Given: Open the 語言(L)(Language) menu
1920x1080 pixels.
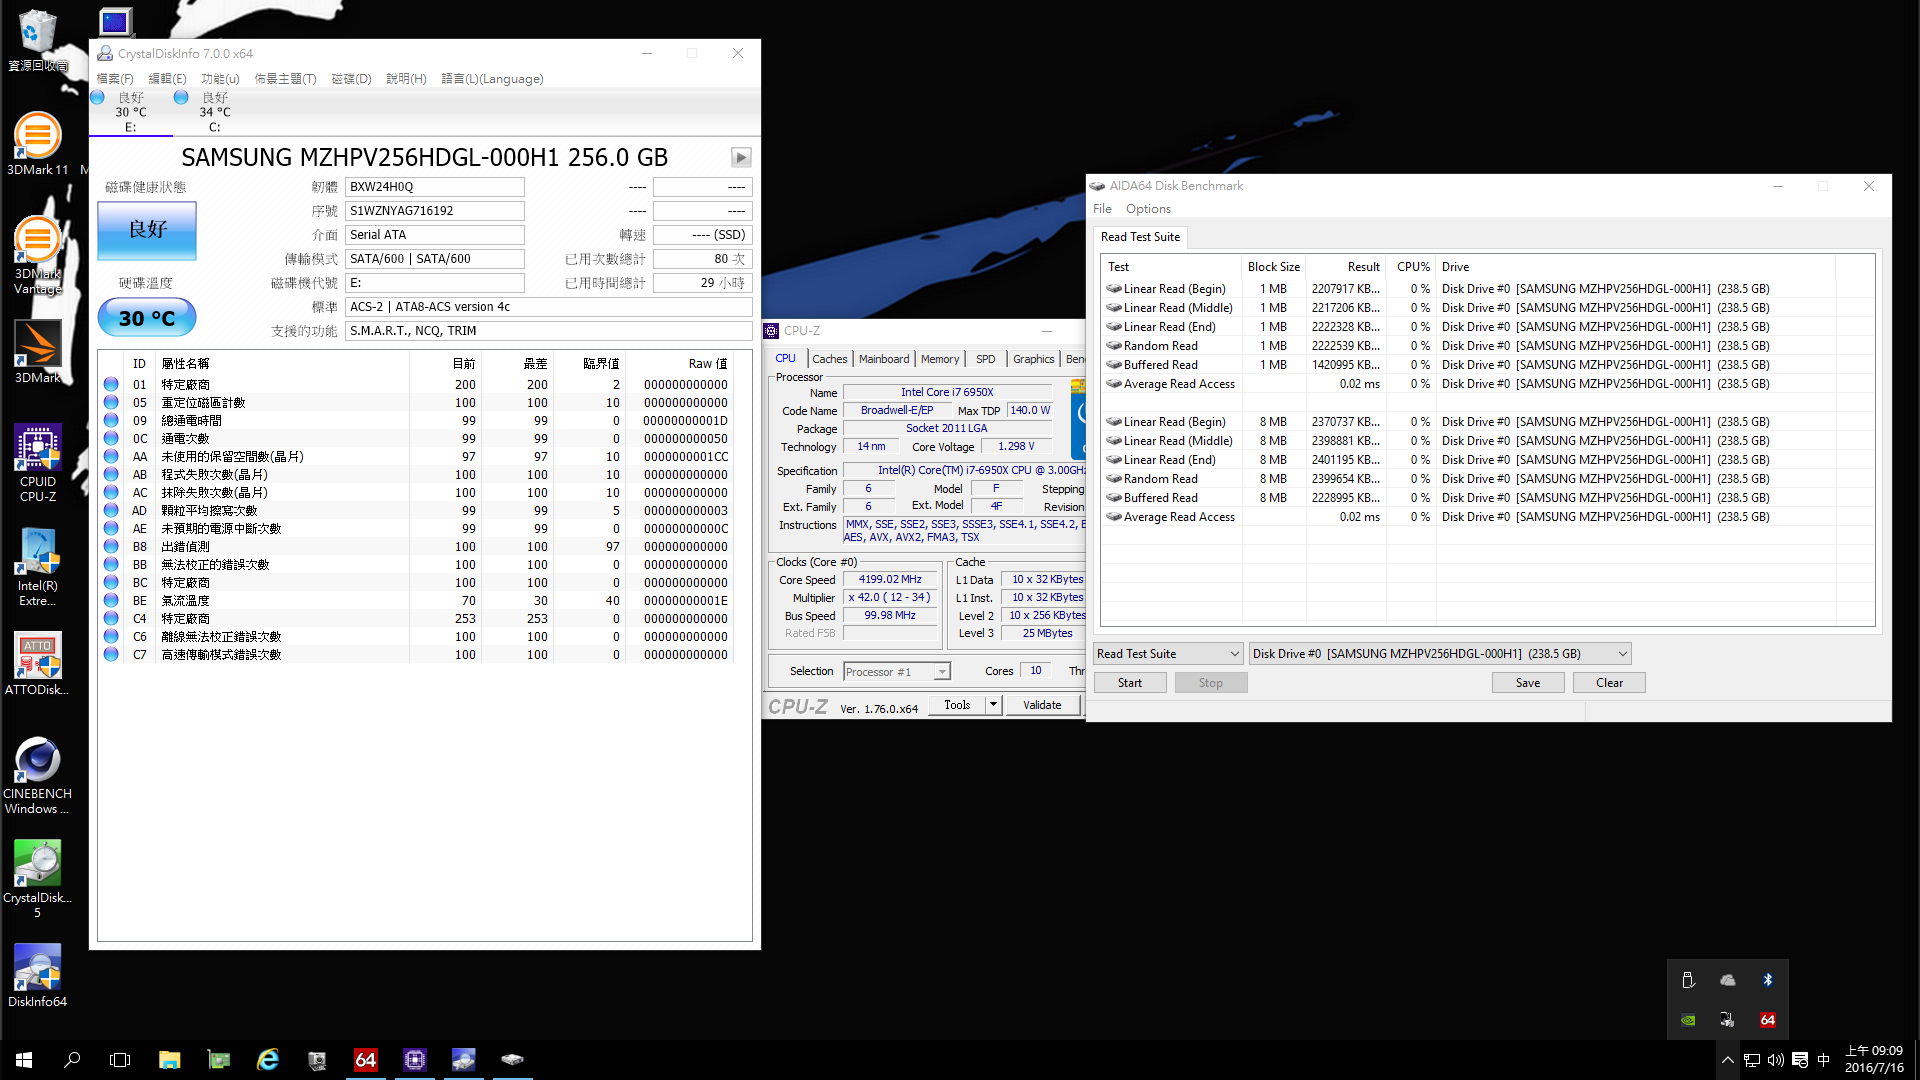Looking at the screenshot, I should [x=492, y=79].
